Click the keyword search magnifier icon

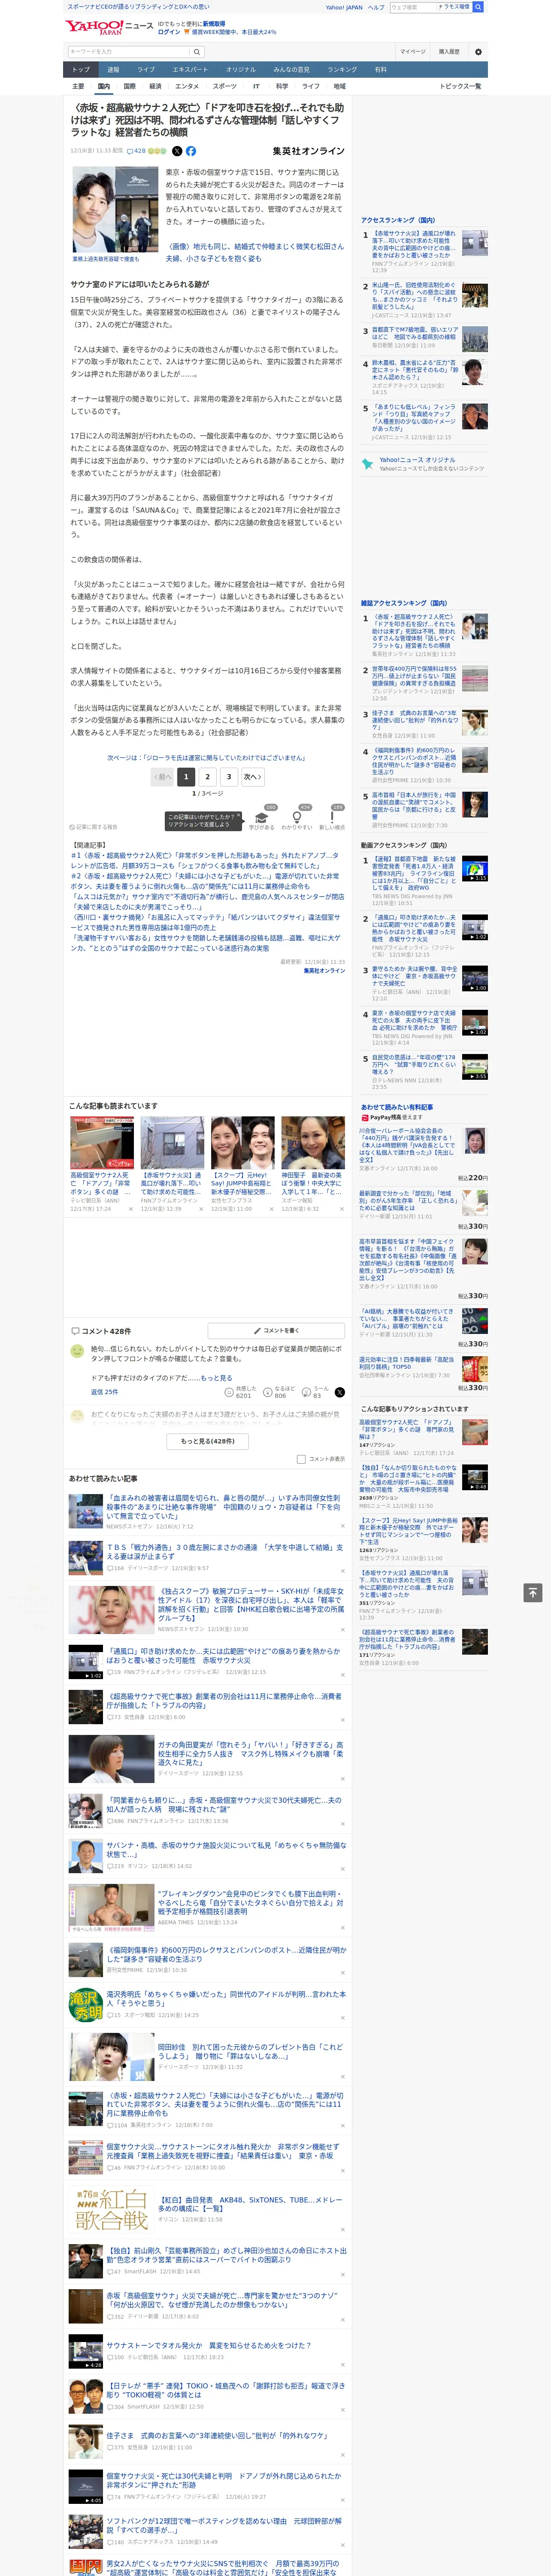197,51
